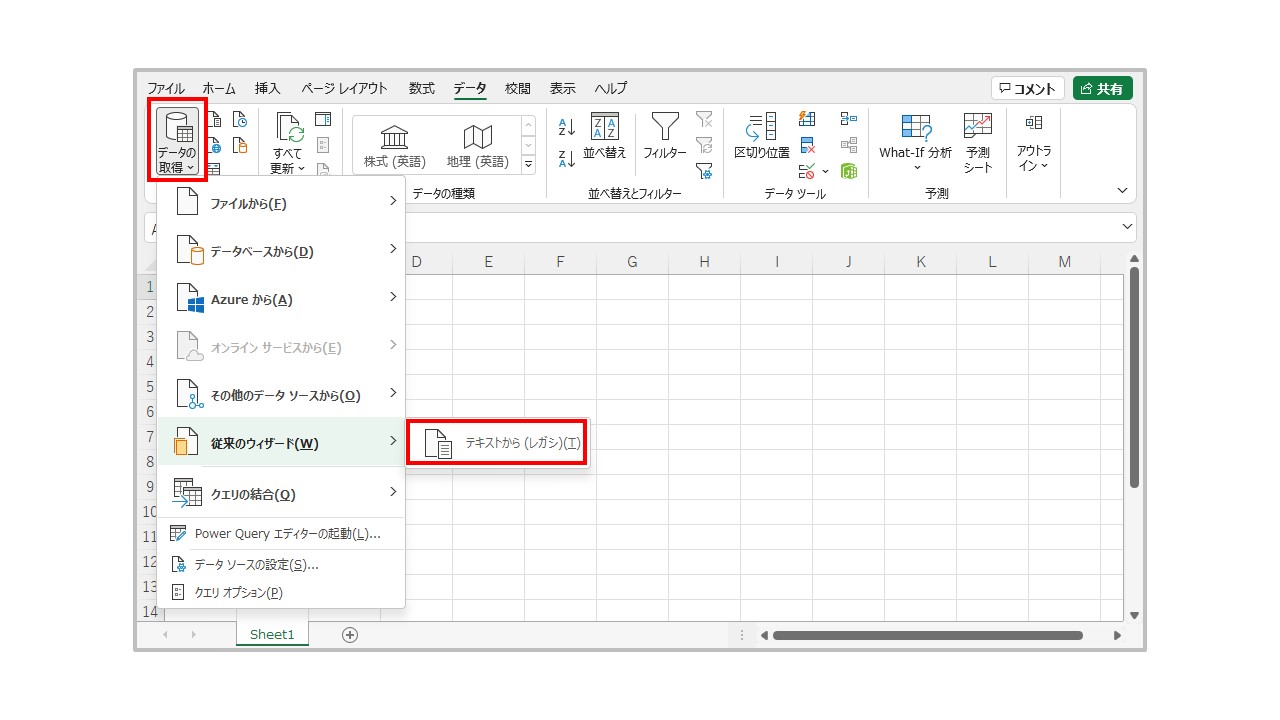Click the コメント button
This screenshot has height=720, width=1280.
(1028, 88)
